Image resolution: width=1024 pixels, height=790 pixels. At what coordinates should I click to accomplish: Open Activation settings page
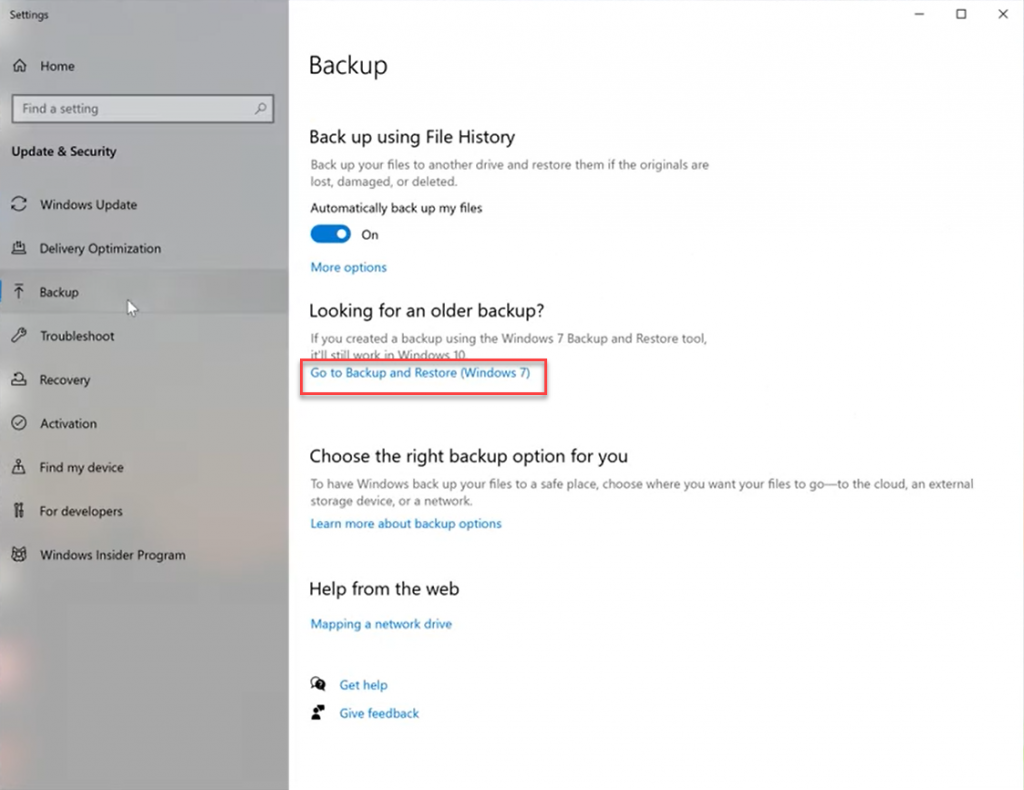coord(144,423)
